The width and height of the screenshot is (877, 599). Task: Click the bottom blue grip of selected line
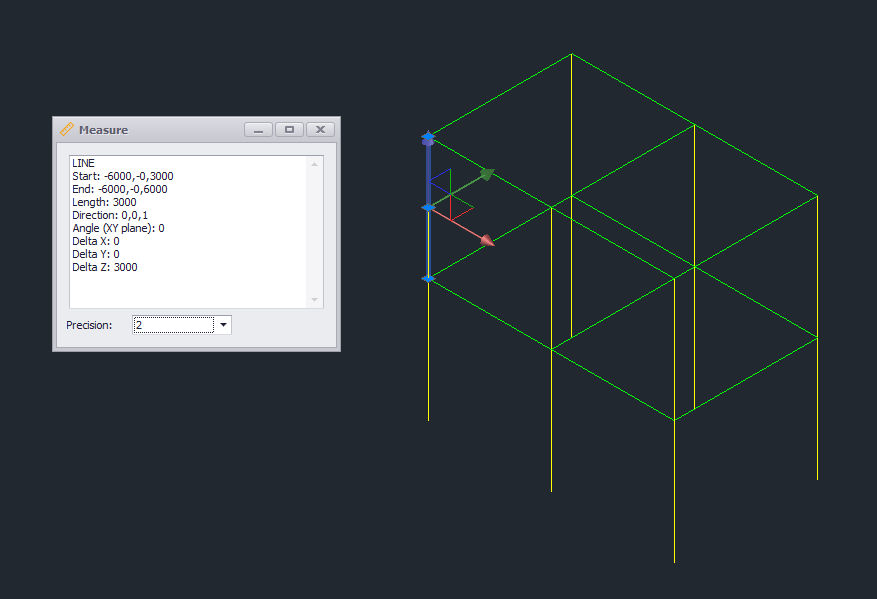428,279
